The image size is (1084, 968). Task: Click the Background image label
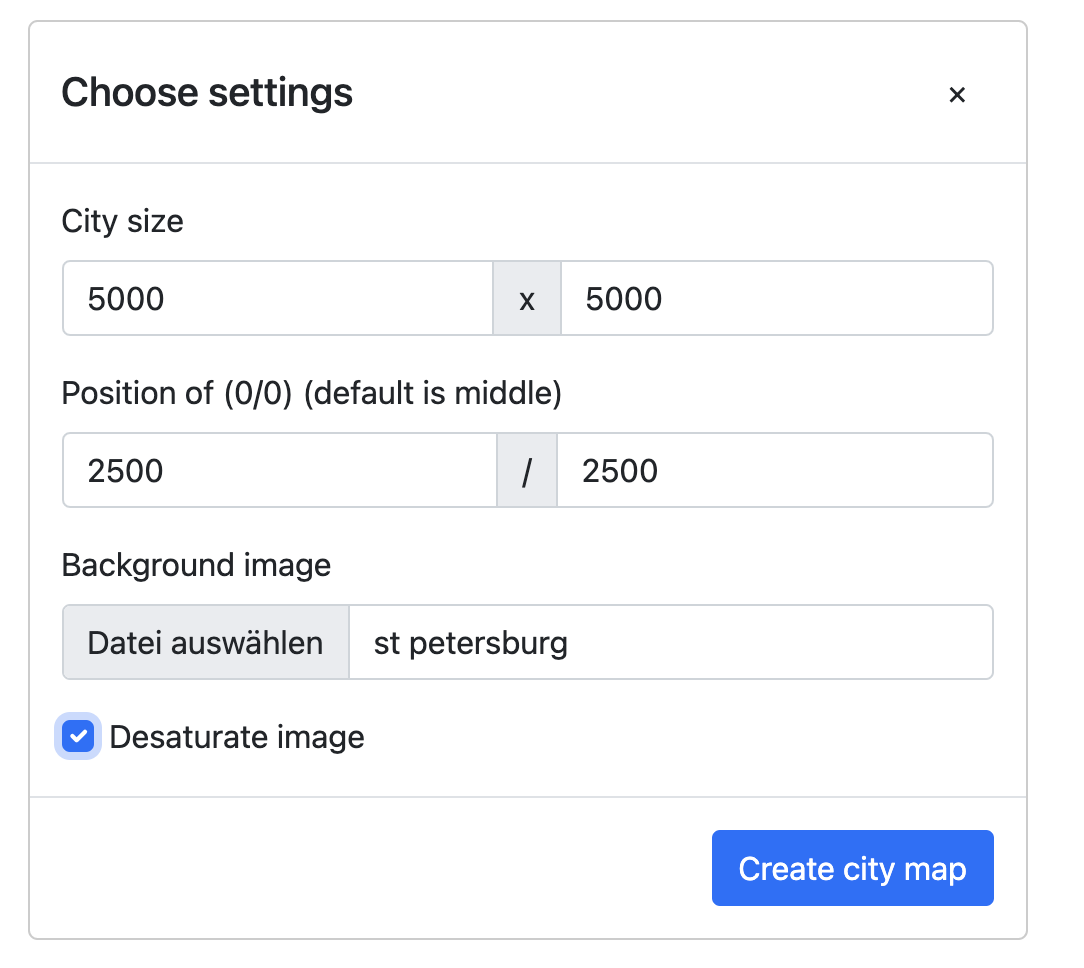[196, 565]
